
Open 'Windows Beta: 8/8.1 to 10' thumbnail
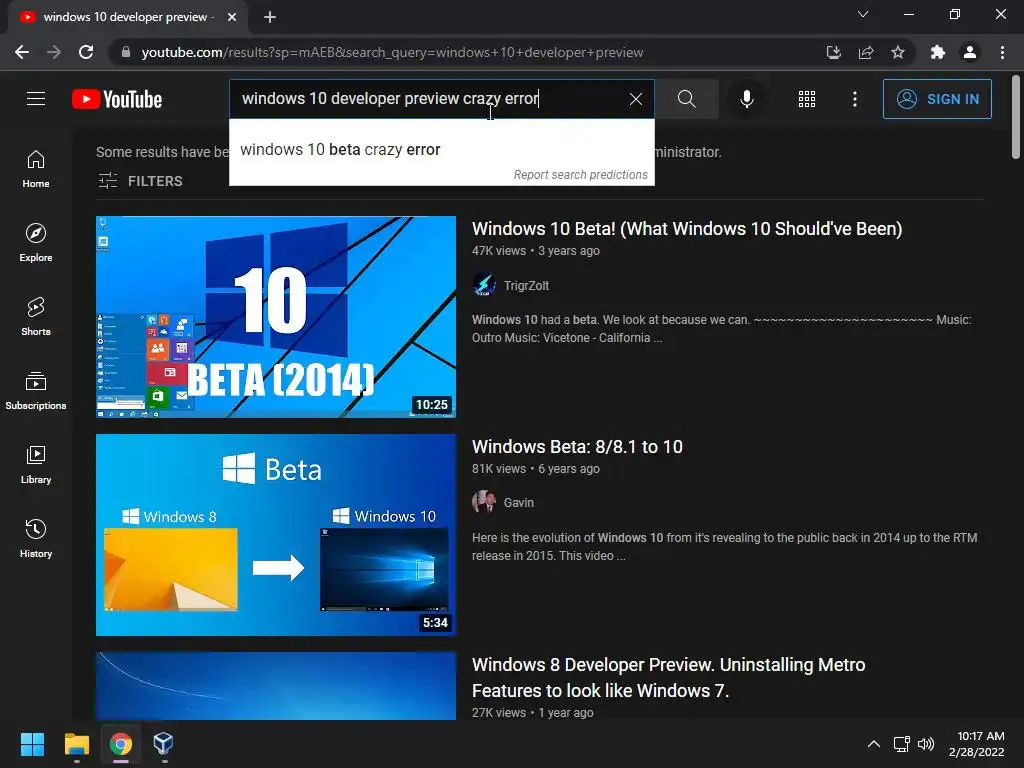(276, 535)
